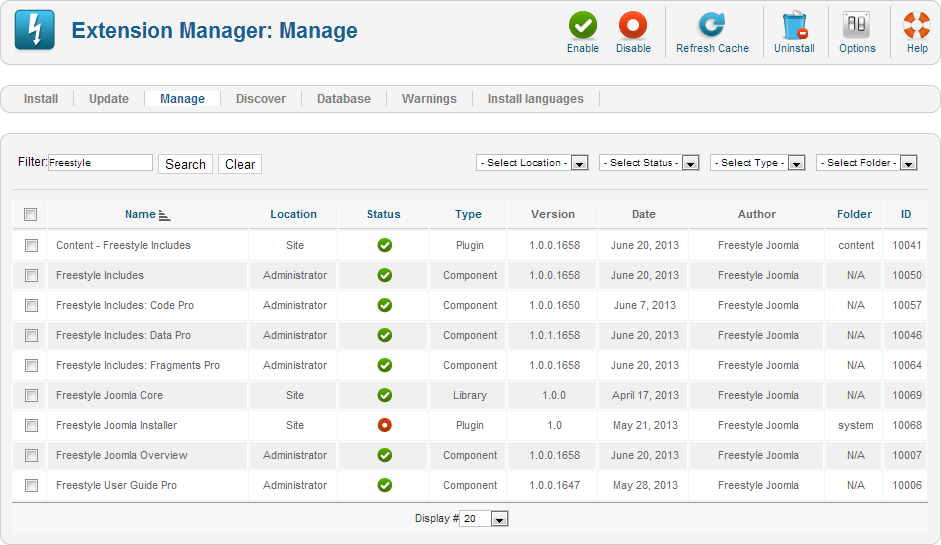
Task: Select checkbox for Freestyle Includes: Fragments Pro
Action: click(31, 366)
